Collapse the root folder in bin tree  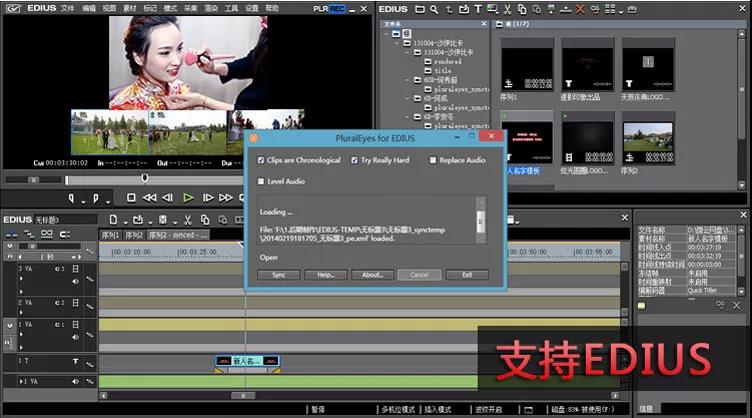coord(387,34)
